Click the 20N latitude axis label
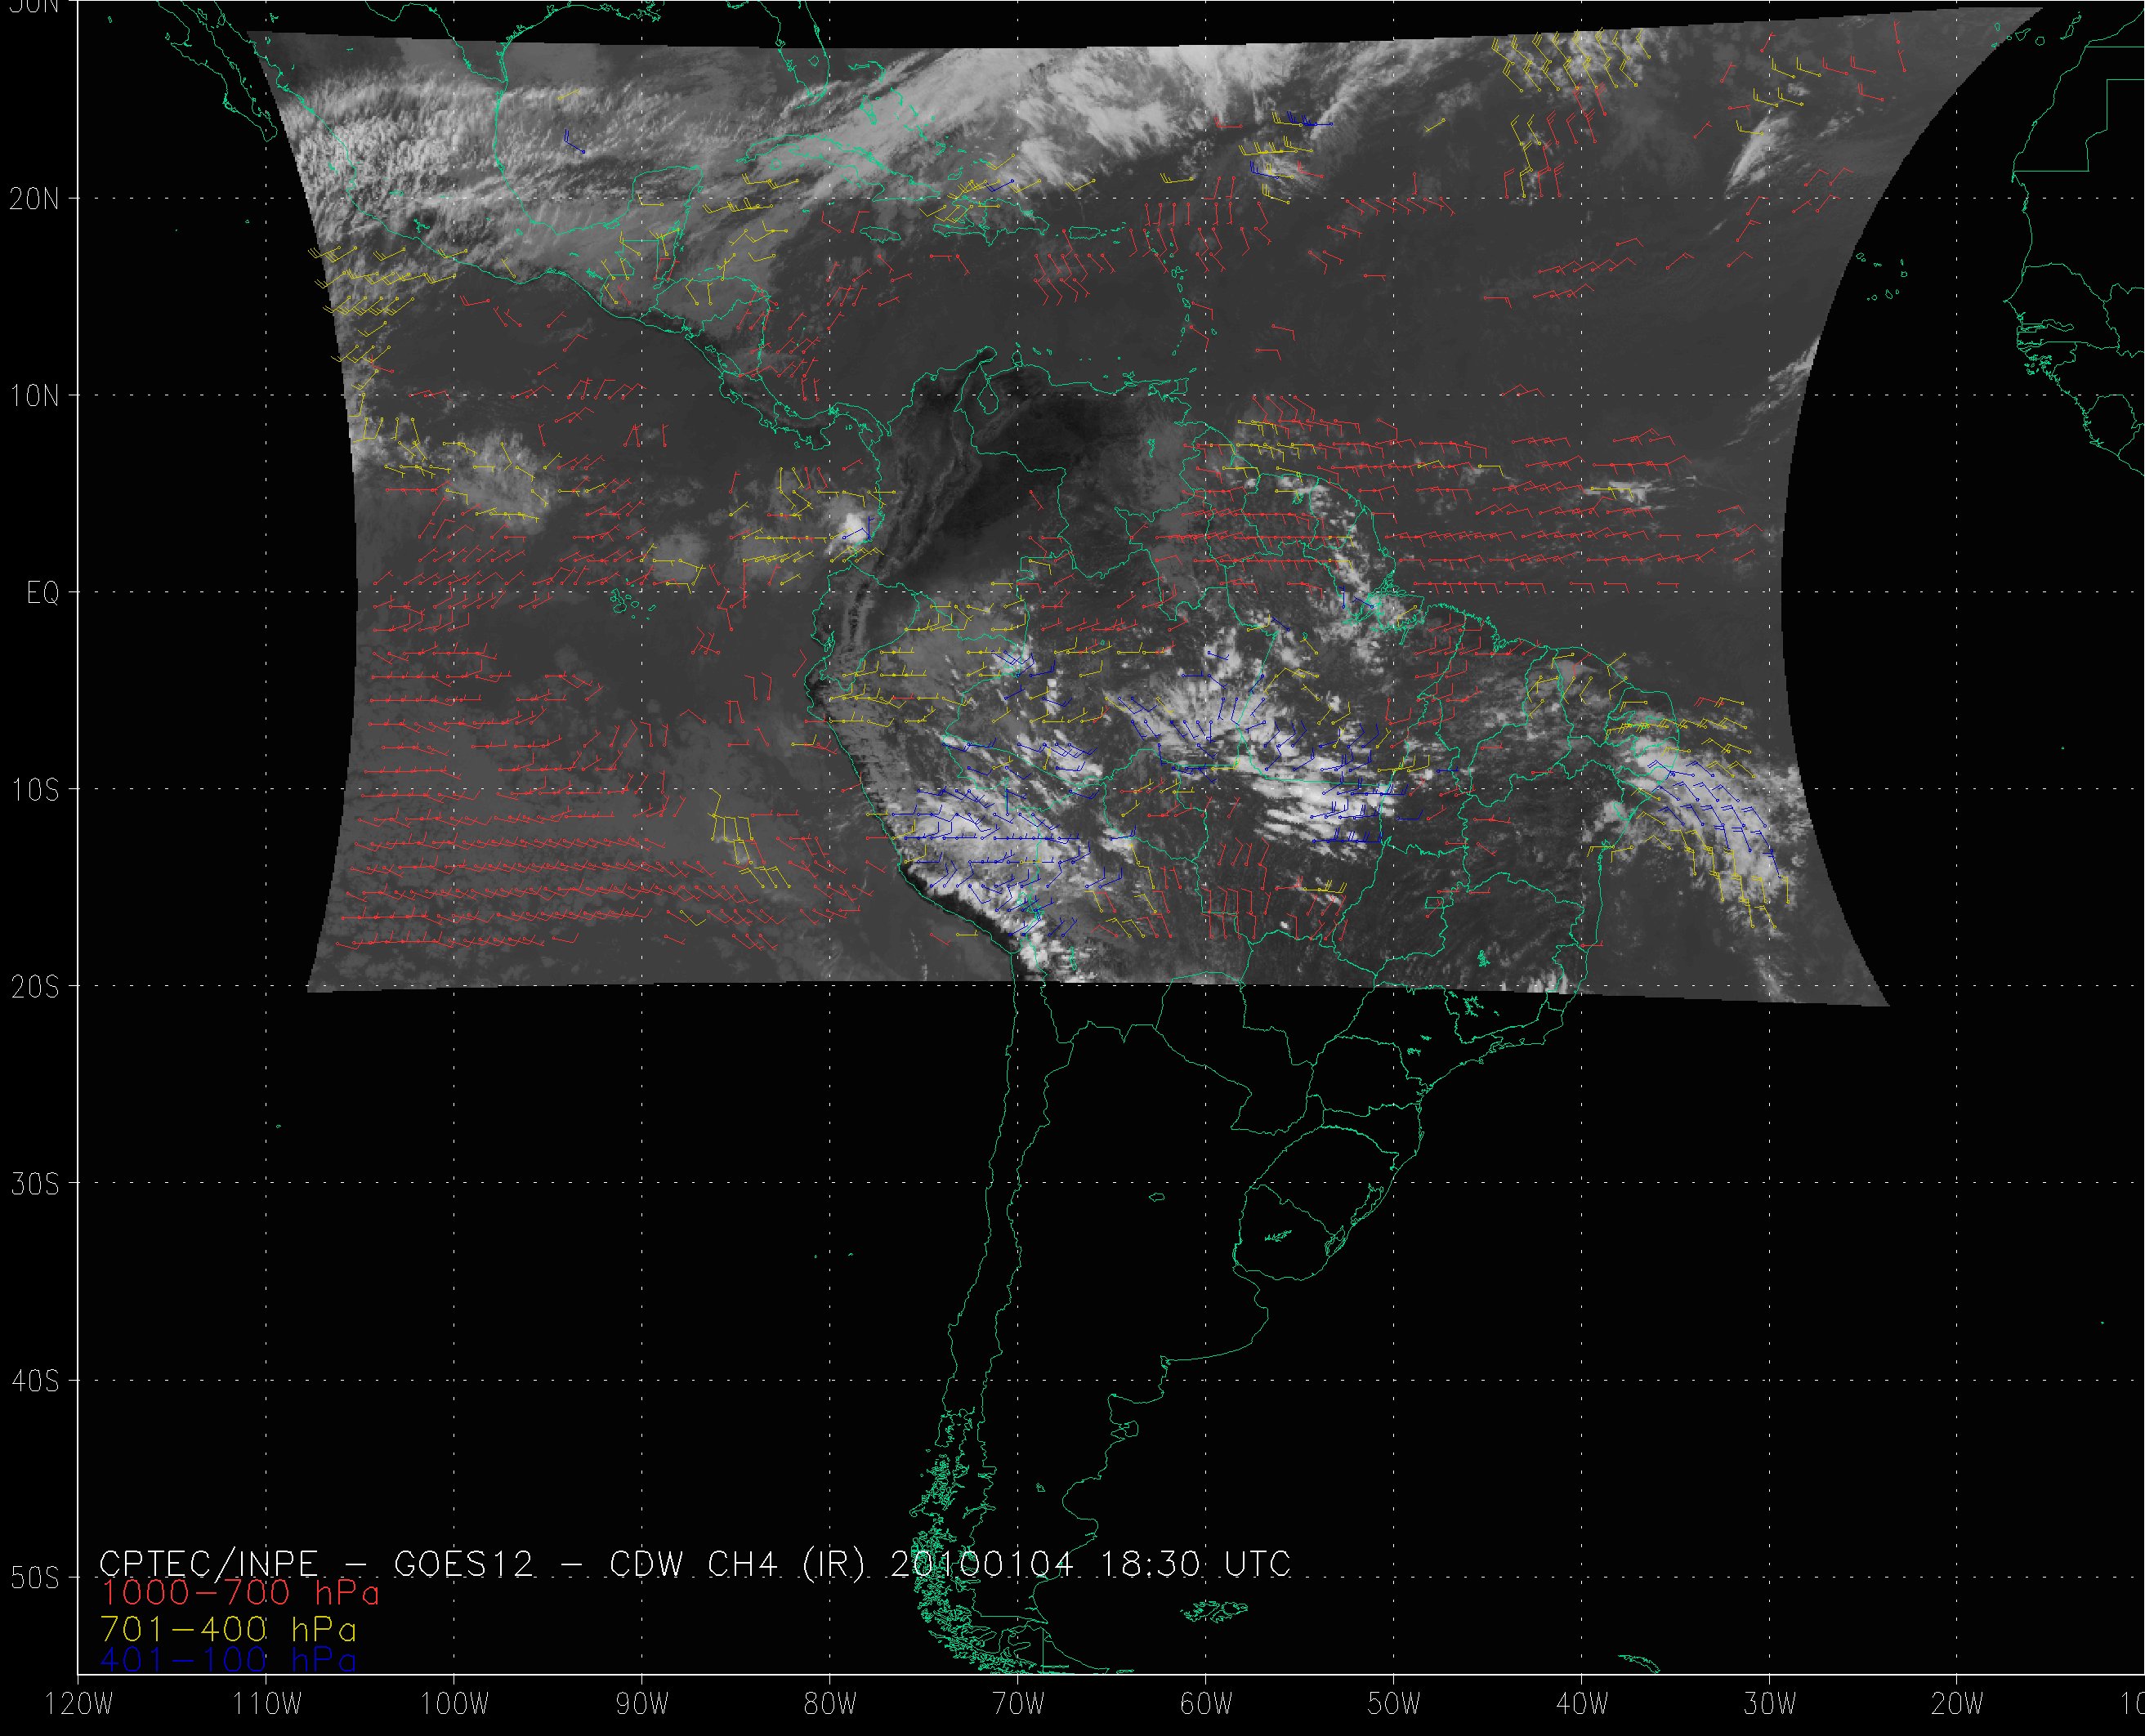2145x1736 pixels. (x=35, y=199)
